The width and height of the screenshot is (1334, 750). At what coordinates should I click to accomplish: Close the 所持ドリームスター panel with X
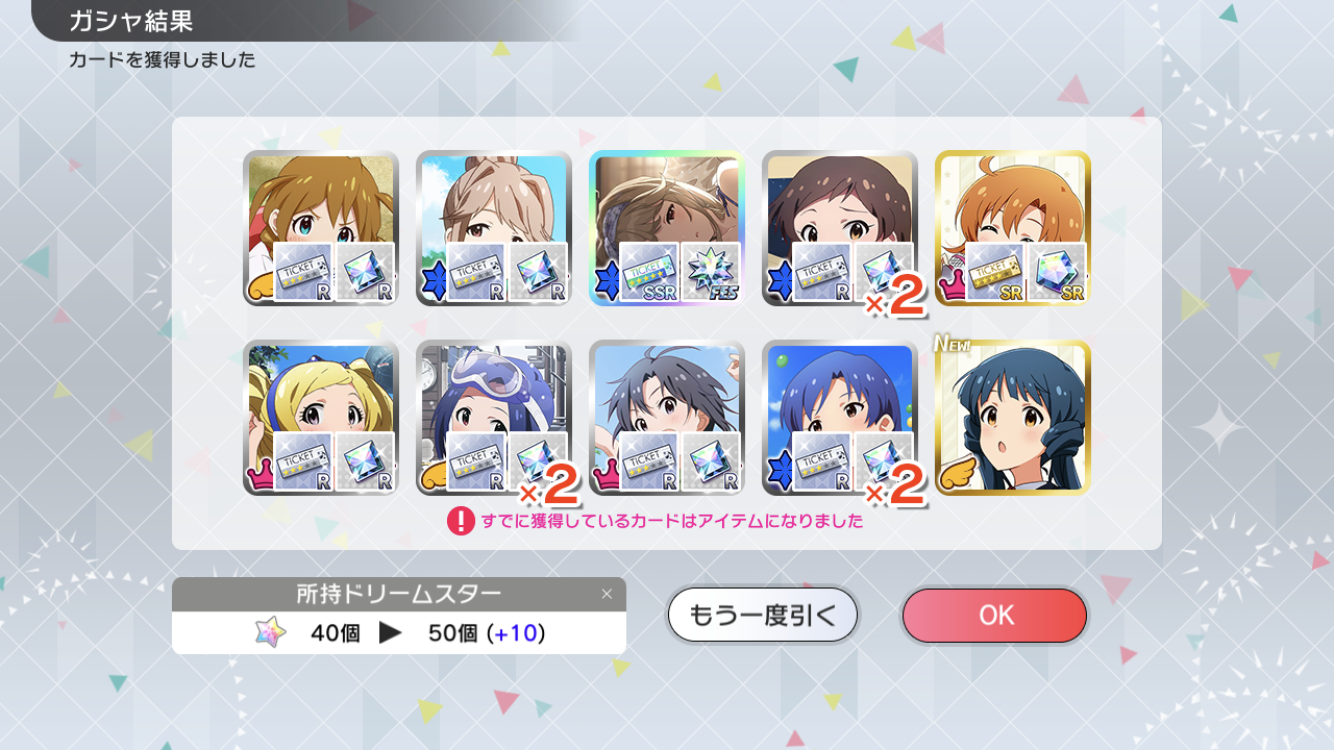[x=606, y=594]
